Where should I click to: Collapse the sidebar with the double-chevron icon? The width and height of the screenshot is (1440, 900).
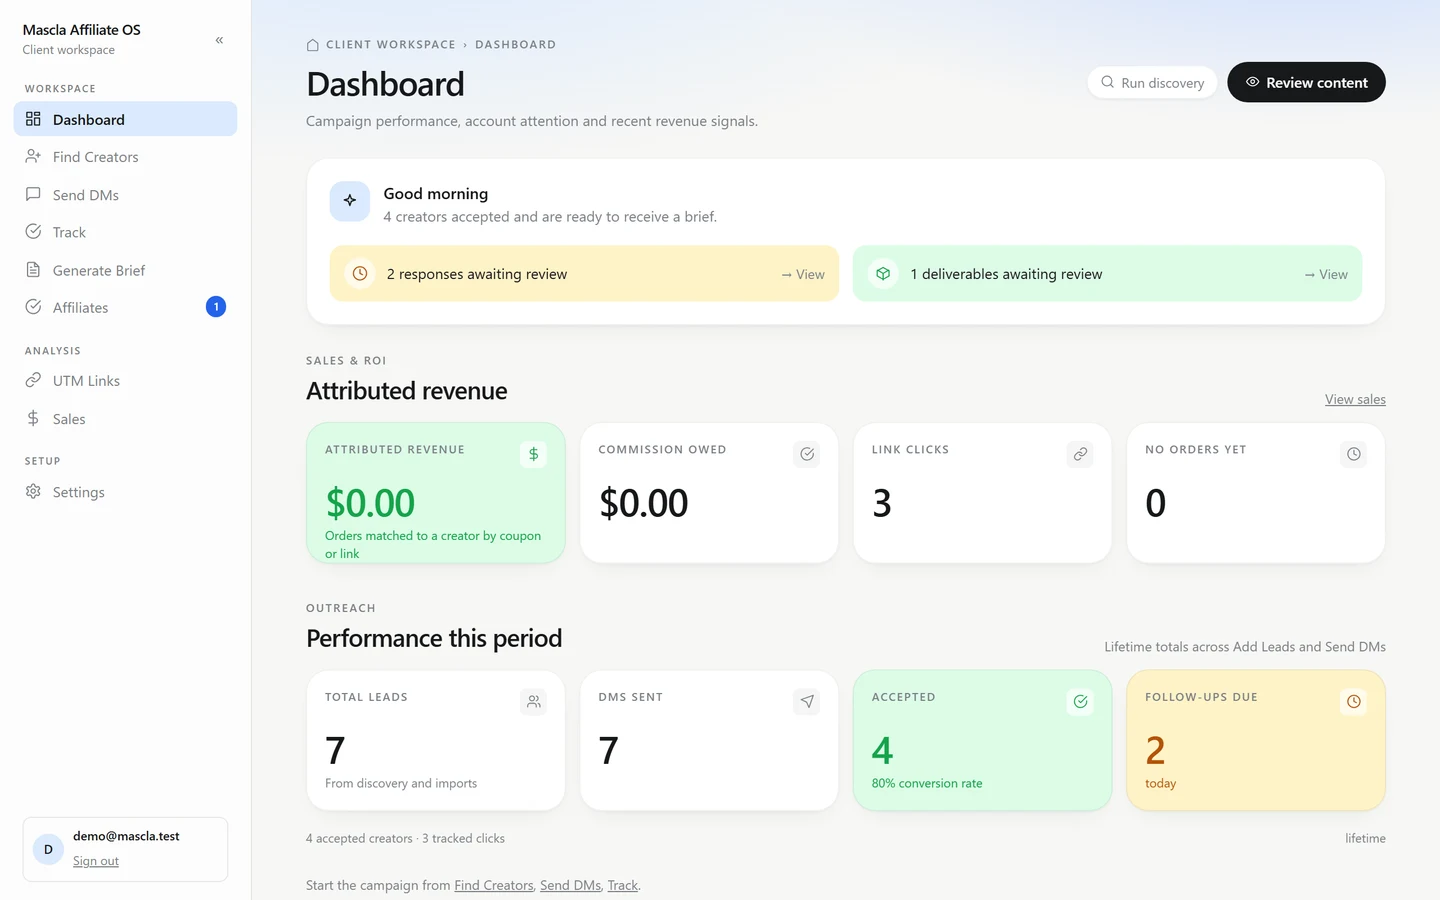pyautogui.click(x=219, y=40)
